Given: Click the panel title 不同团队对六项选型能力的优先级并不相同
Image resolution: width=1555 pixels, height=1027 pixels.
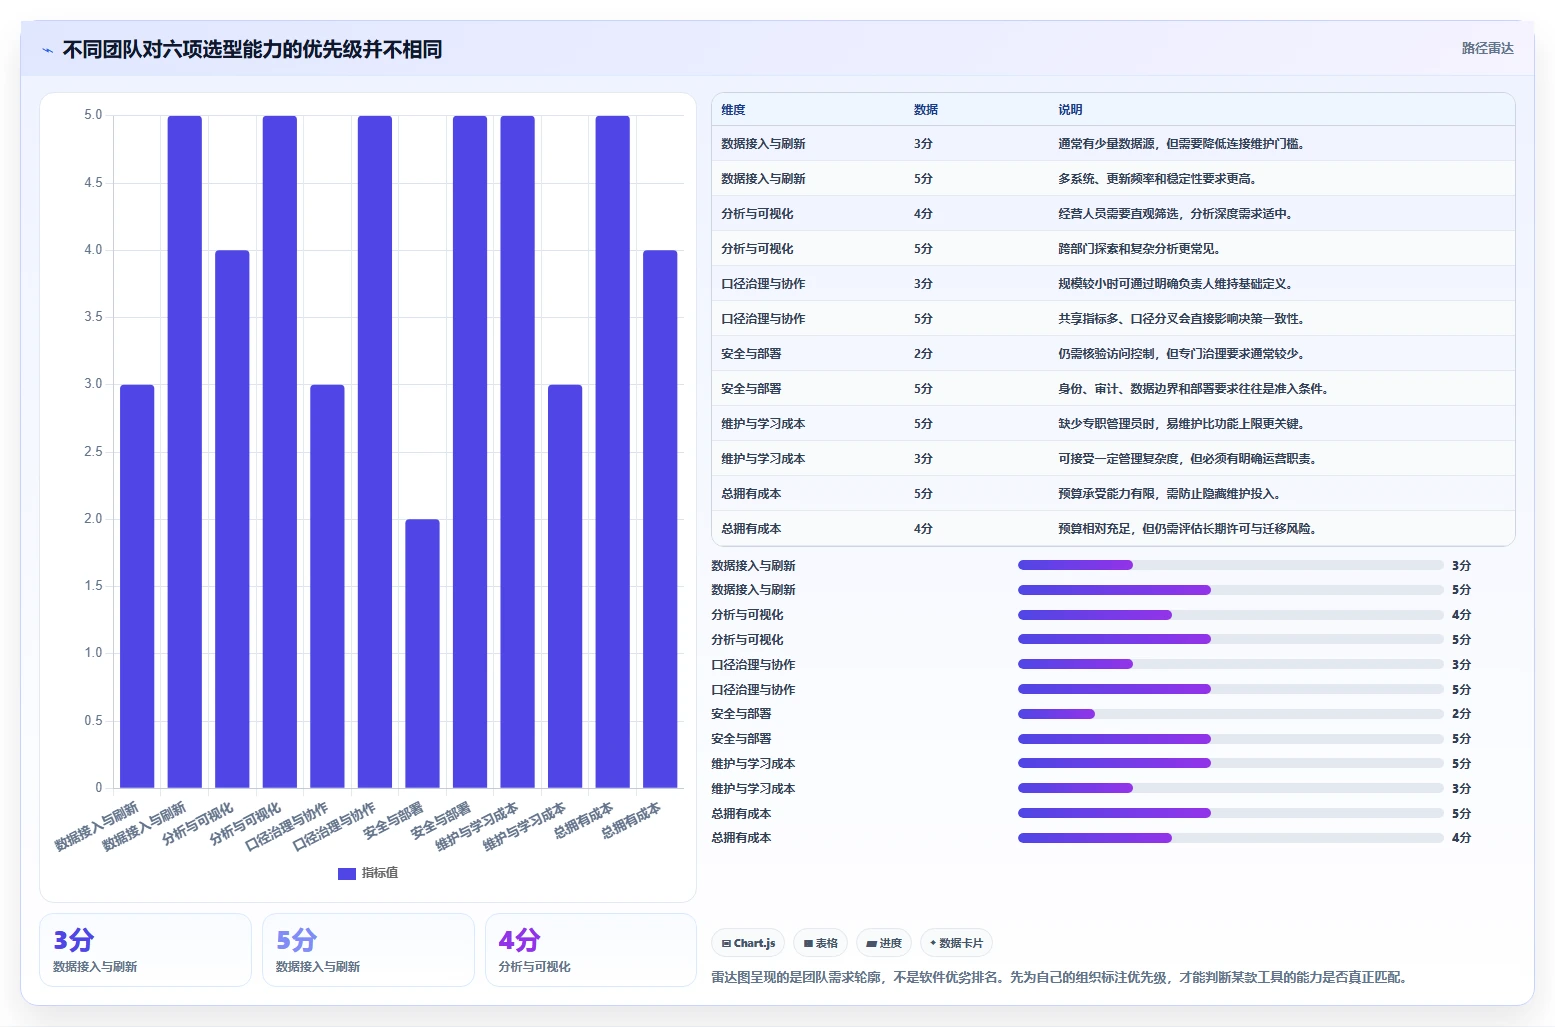Looking at the screenshot, I should pos(252,49).
